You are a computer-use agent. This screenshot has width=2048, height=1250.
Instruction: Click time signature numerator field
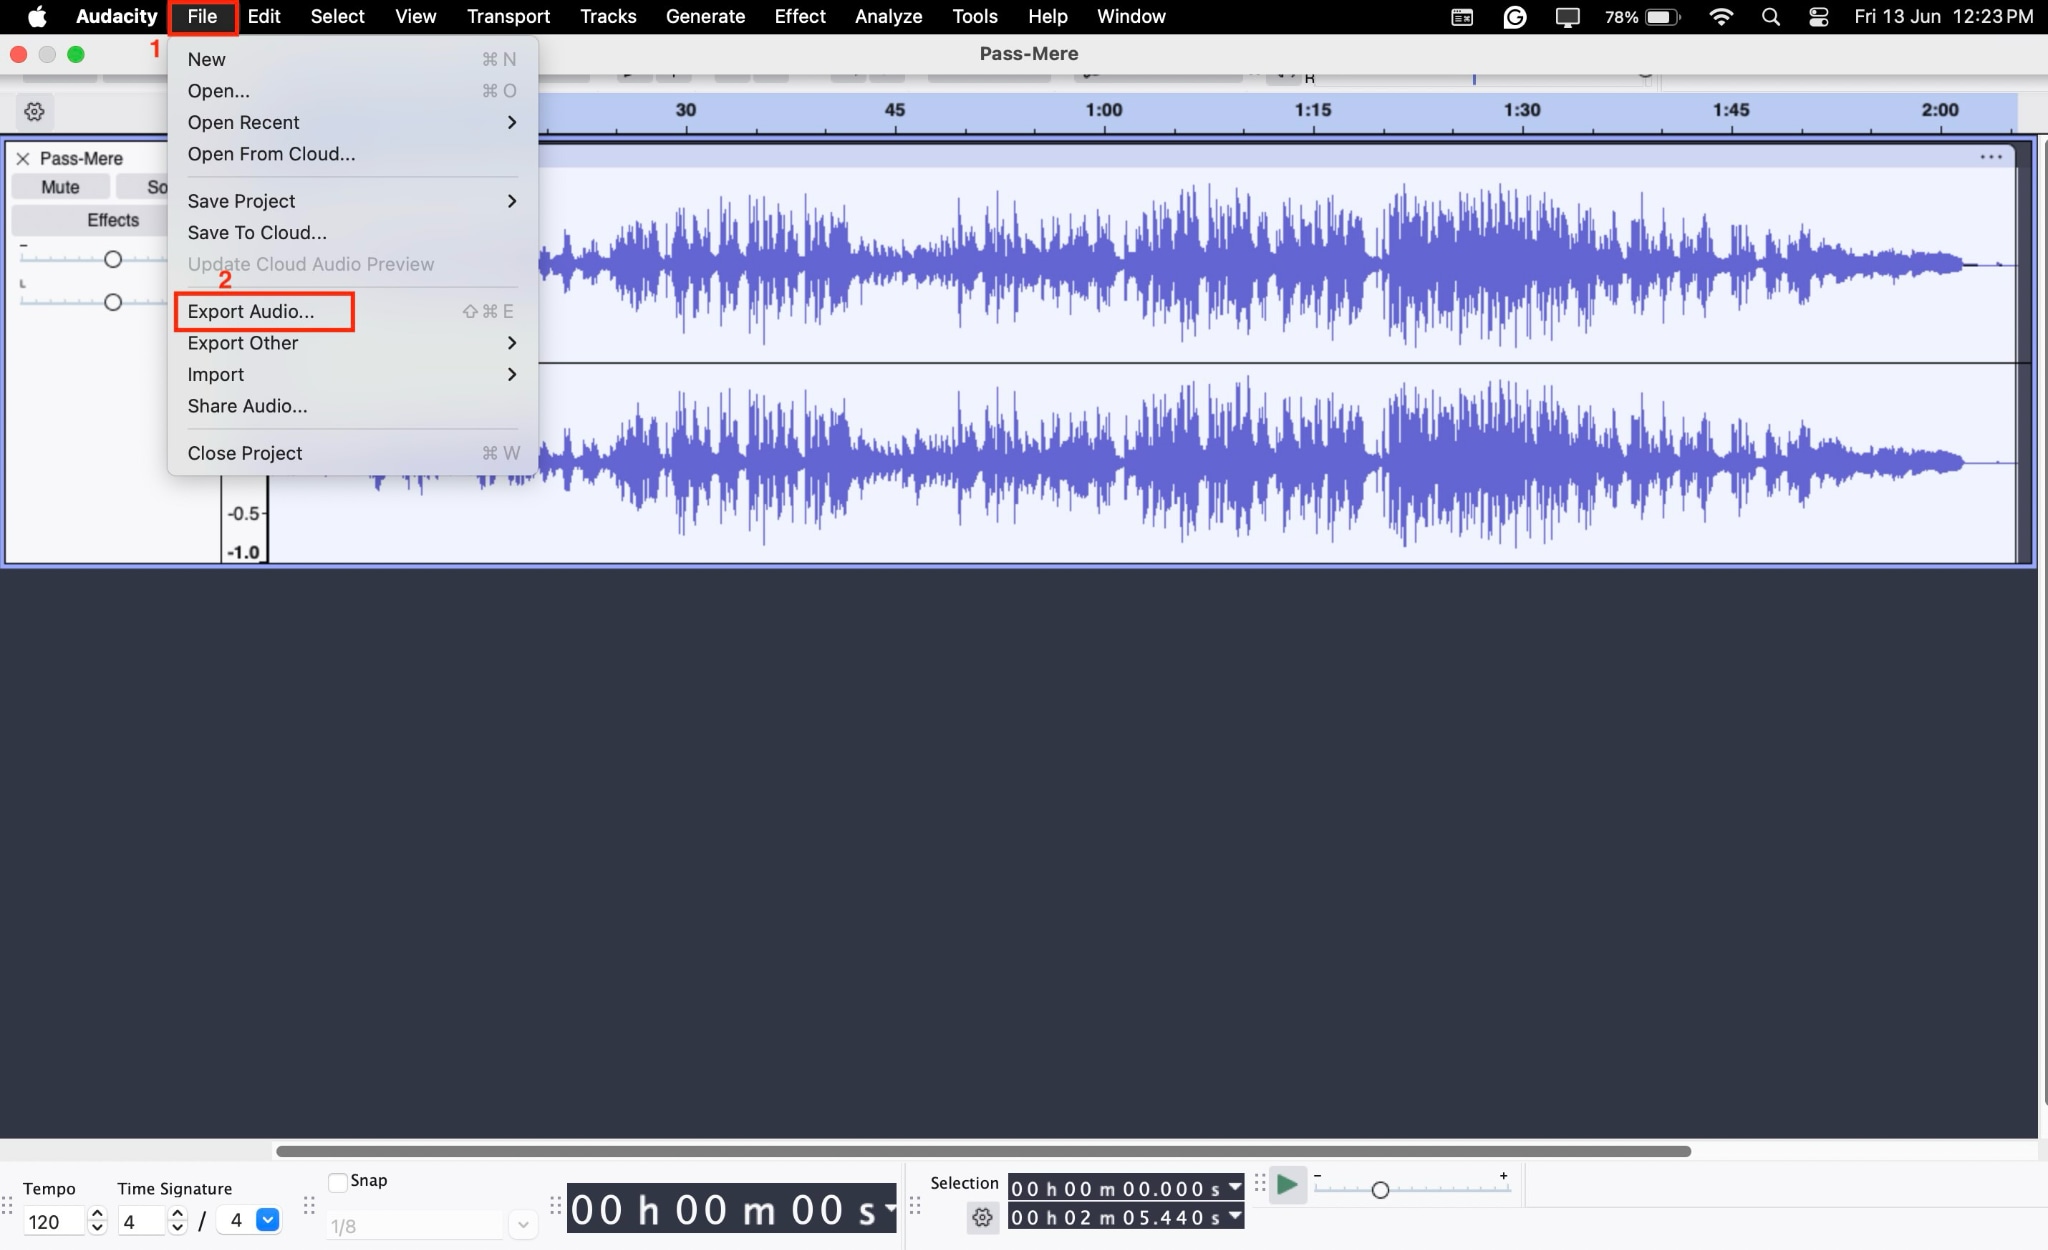(142, 1221)
